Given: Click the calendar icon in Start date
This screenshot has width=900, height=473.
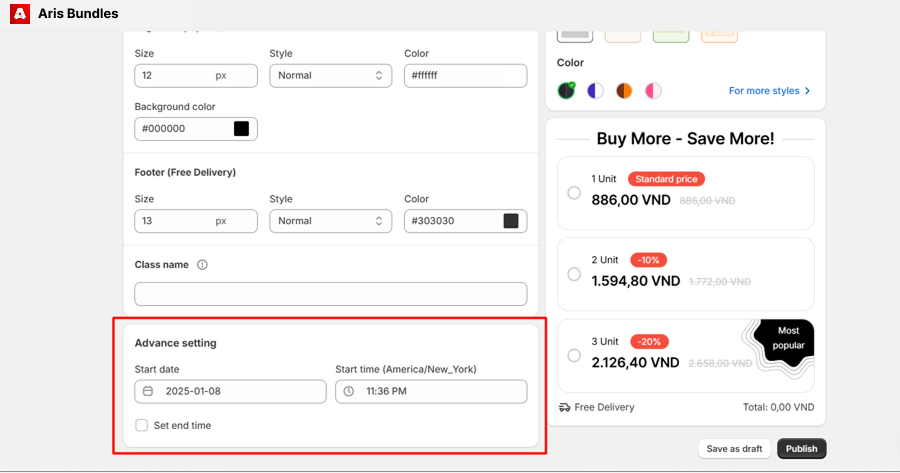Looking at the screenshot, I should click(148, 391).
